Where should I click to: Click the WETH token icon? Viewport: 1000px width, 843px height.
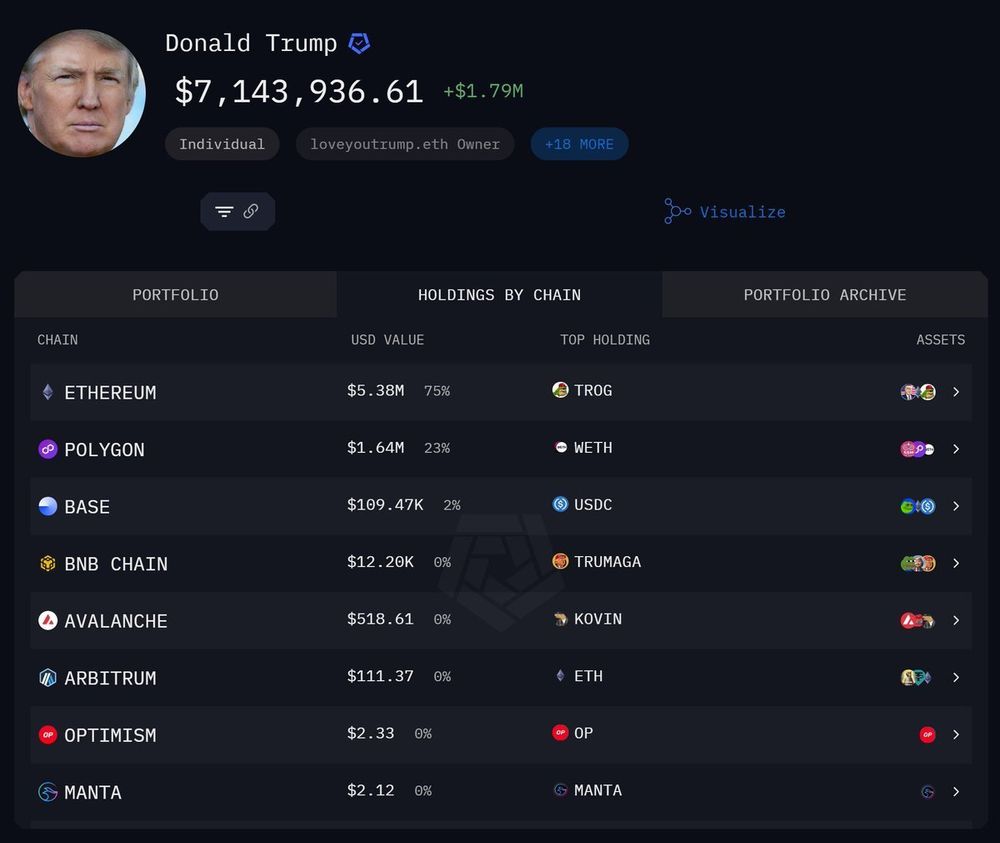point(561,447)
